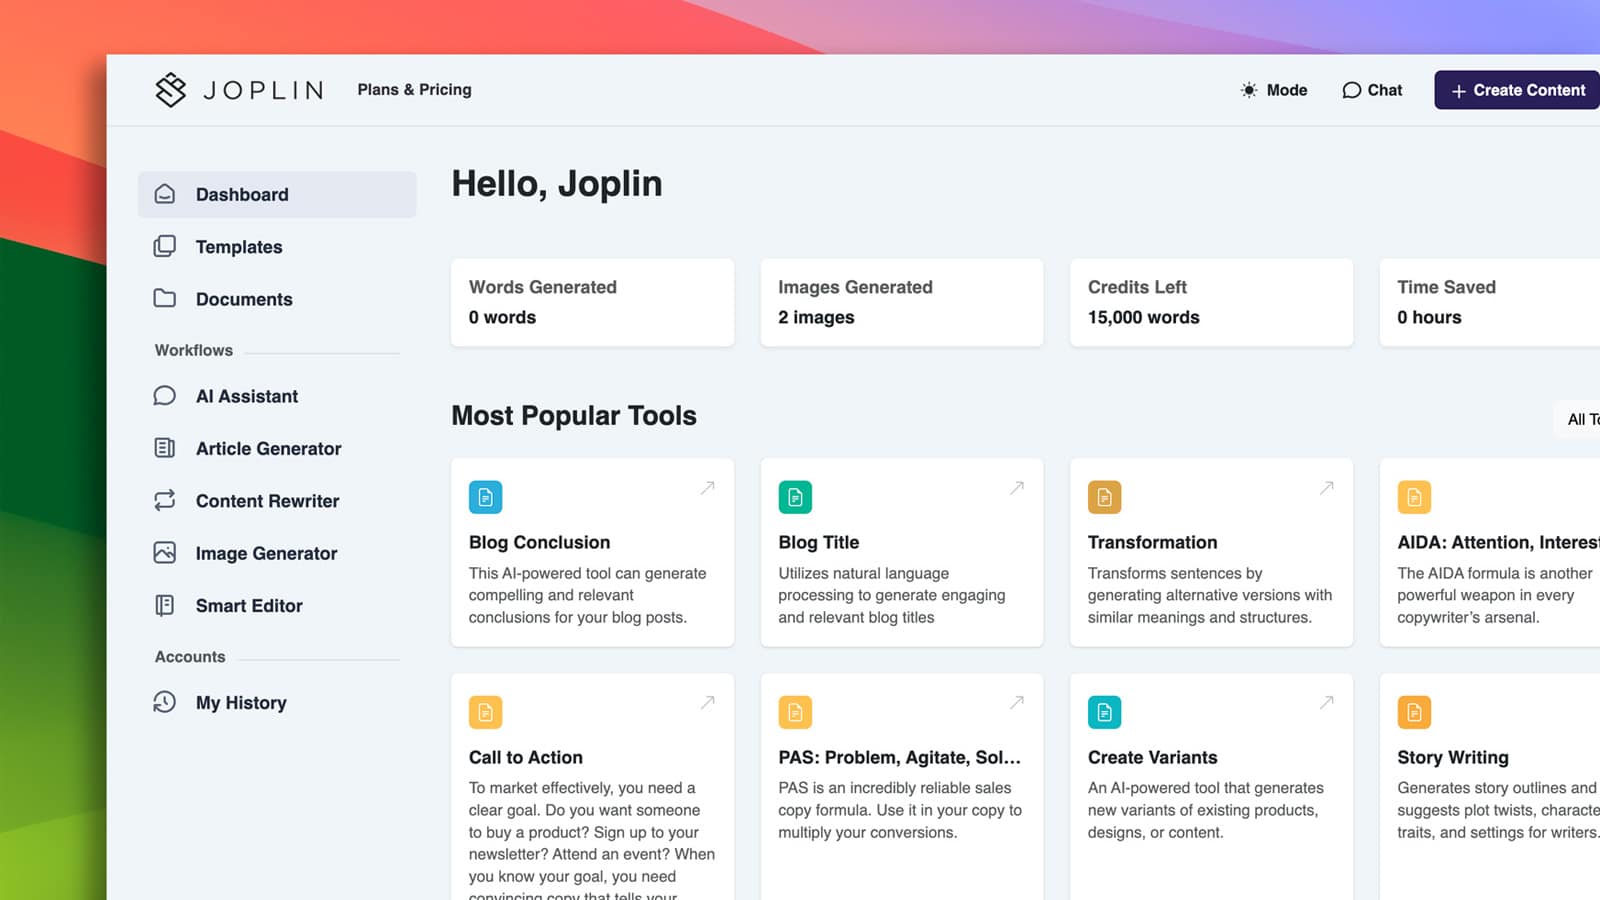
Task: Click the Story Writing orange icon
Action: (x=1414, y=712)
